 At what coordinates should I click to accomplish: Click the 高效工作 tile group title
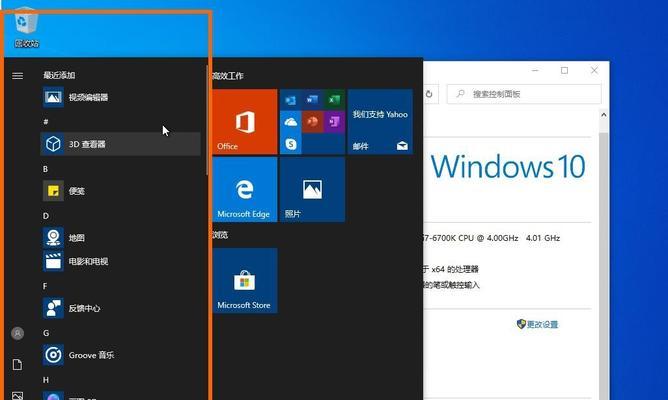pos(228,76)
